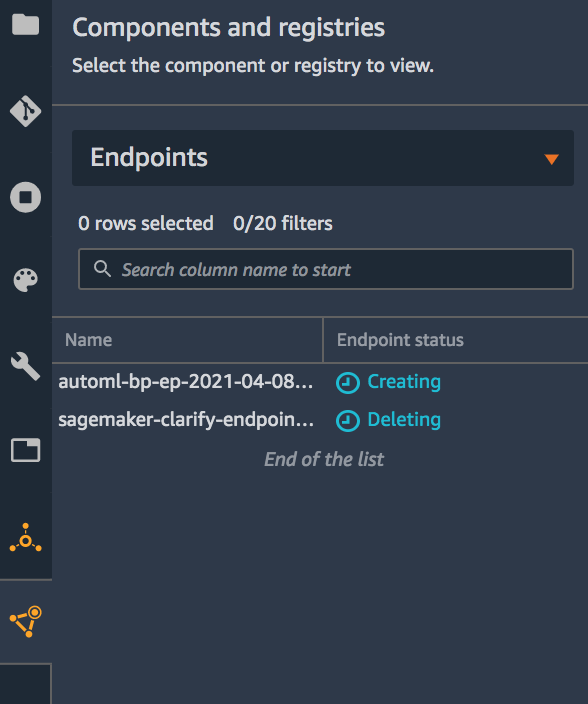The image size is (588, 704).
Task: Expand the Endpoints component dropdown
Action: [x=323, y=158]
